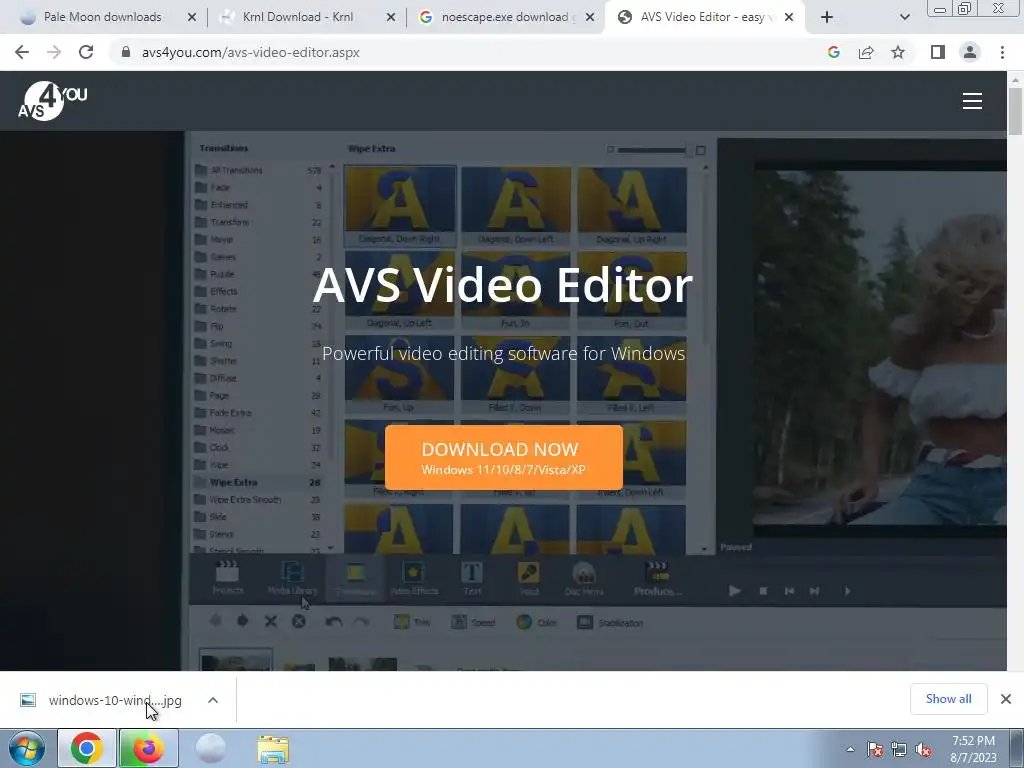Click the Download Now button

point(504,458)
